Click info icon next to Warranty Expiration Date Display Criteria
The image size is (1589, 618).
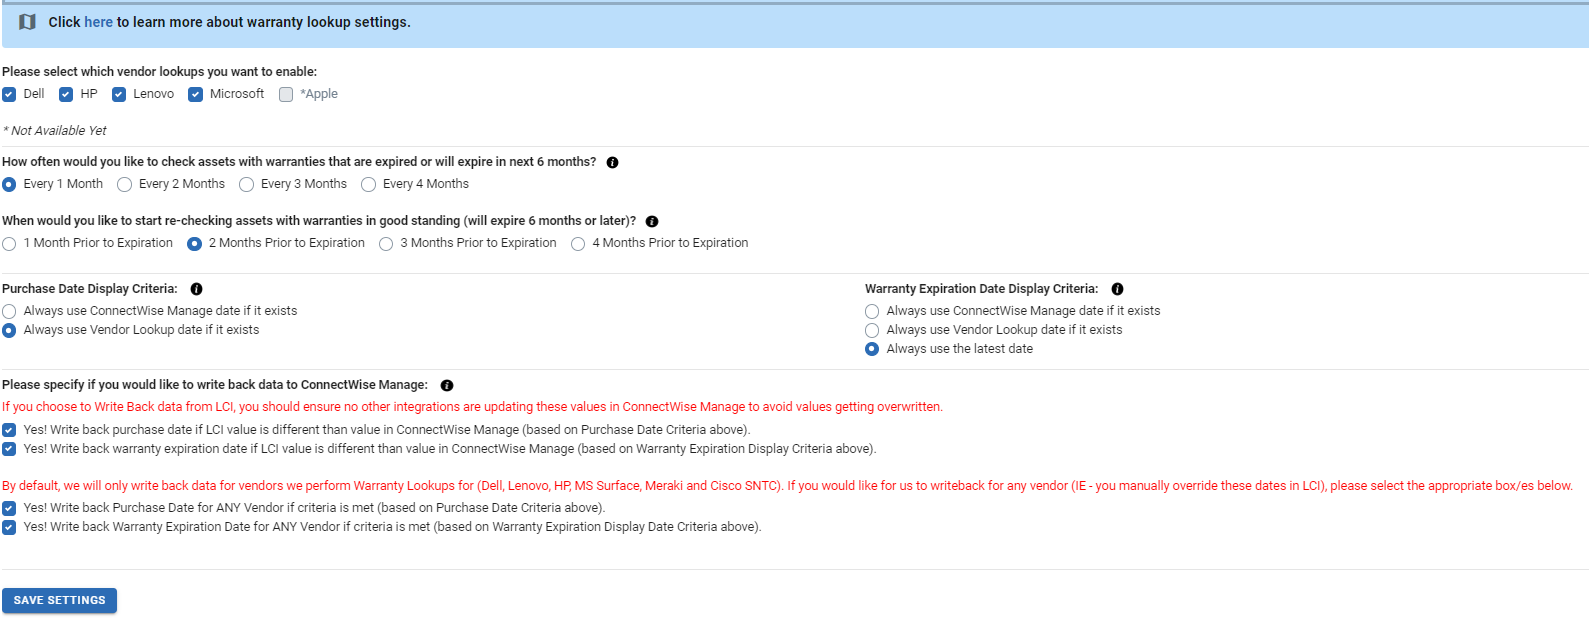pyautogui.click(x=1117, y=289)
